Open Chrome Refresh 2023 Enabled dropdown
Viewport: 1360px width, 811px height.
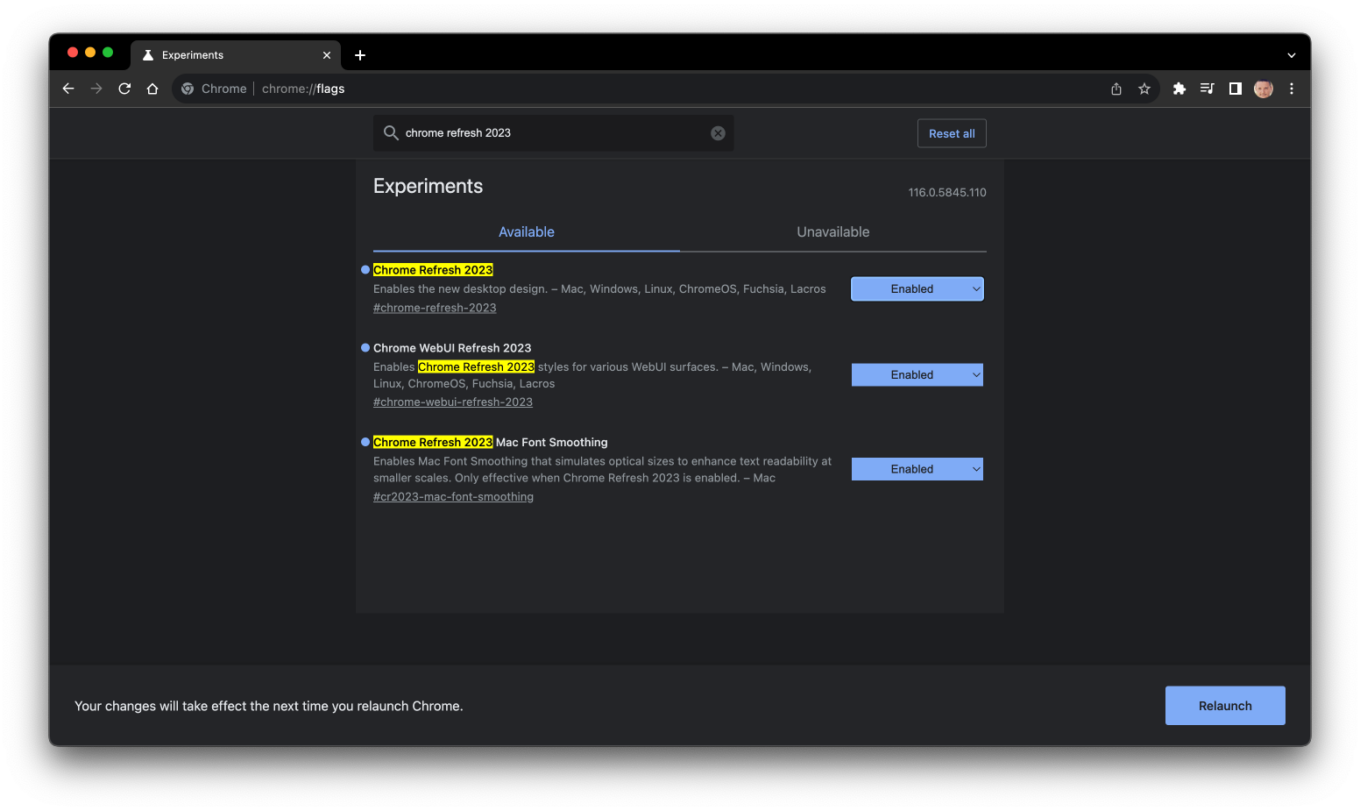917,289
